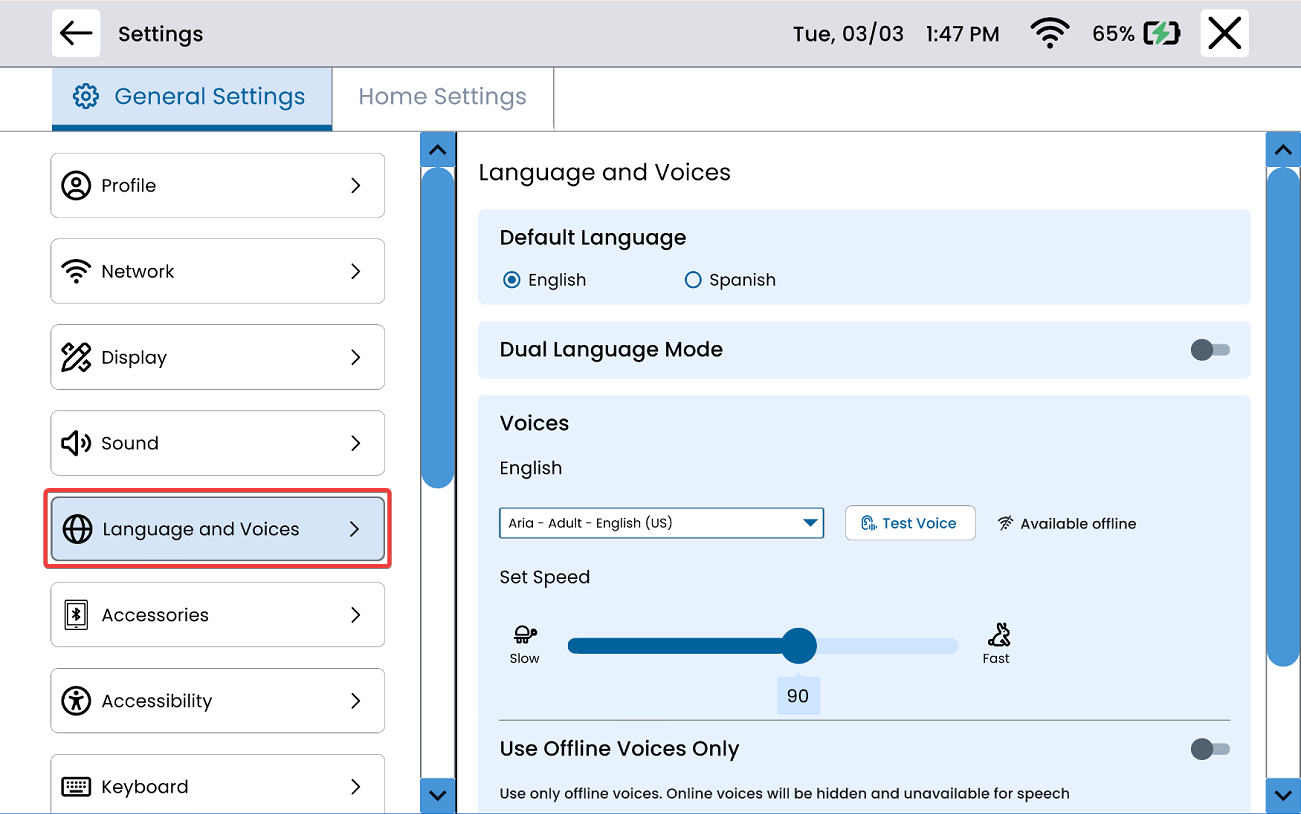Select Spanish as default language
Screen dimensions: 1301x814
tap(693, 280)
